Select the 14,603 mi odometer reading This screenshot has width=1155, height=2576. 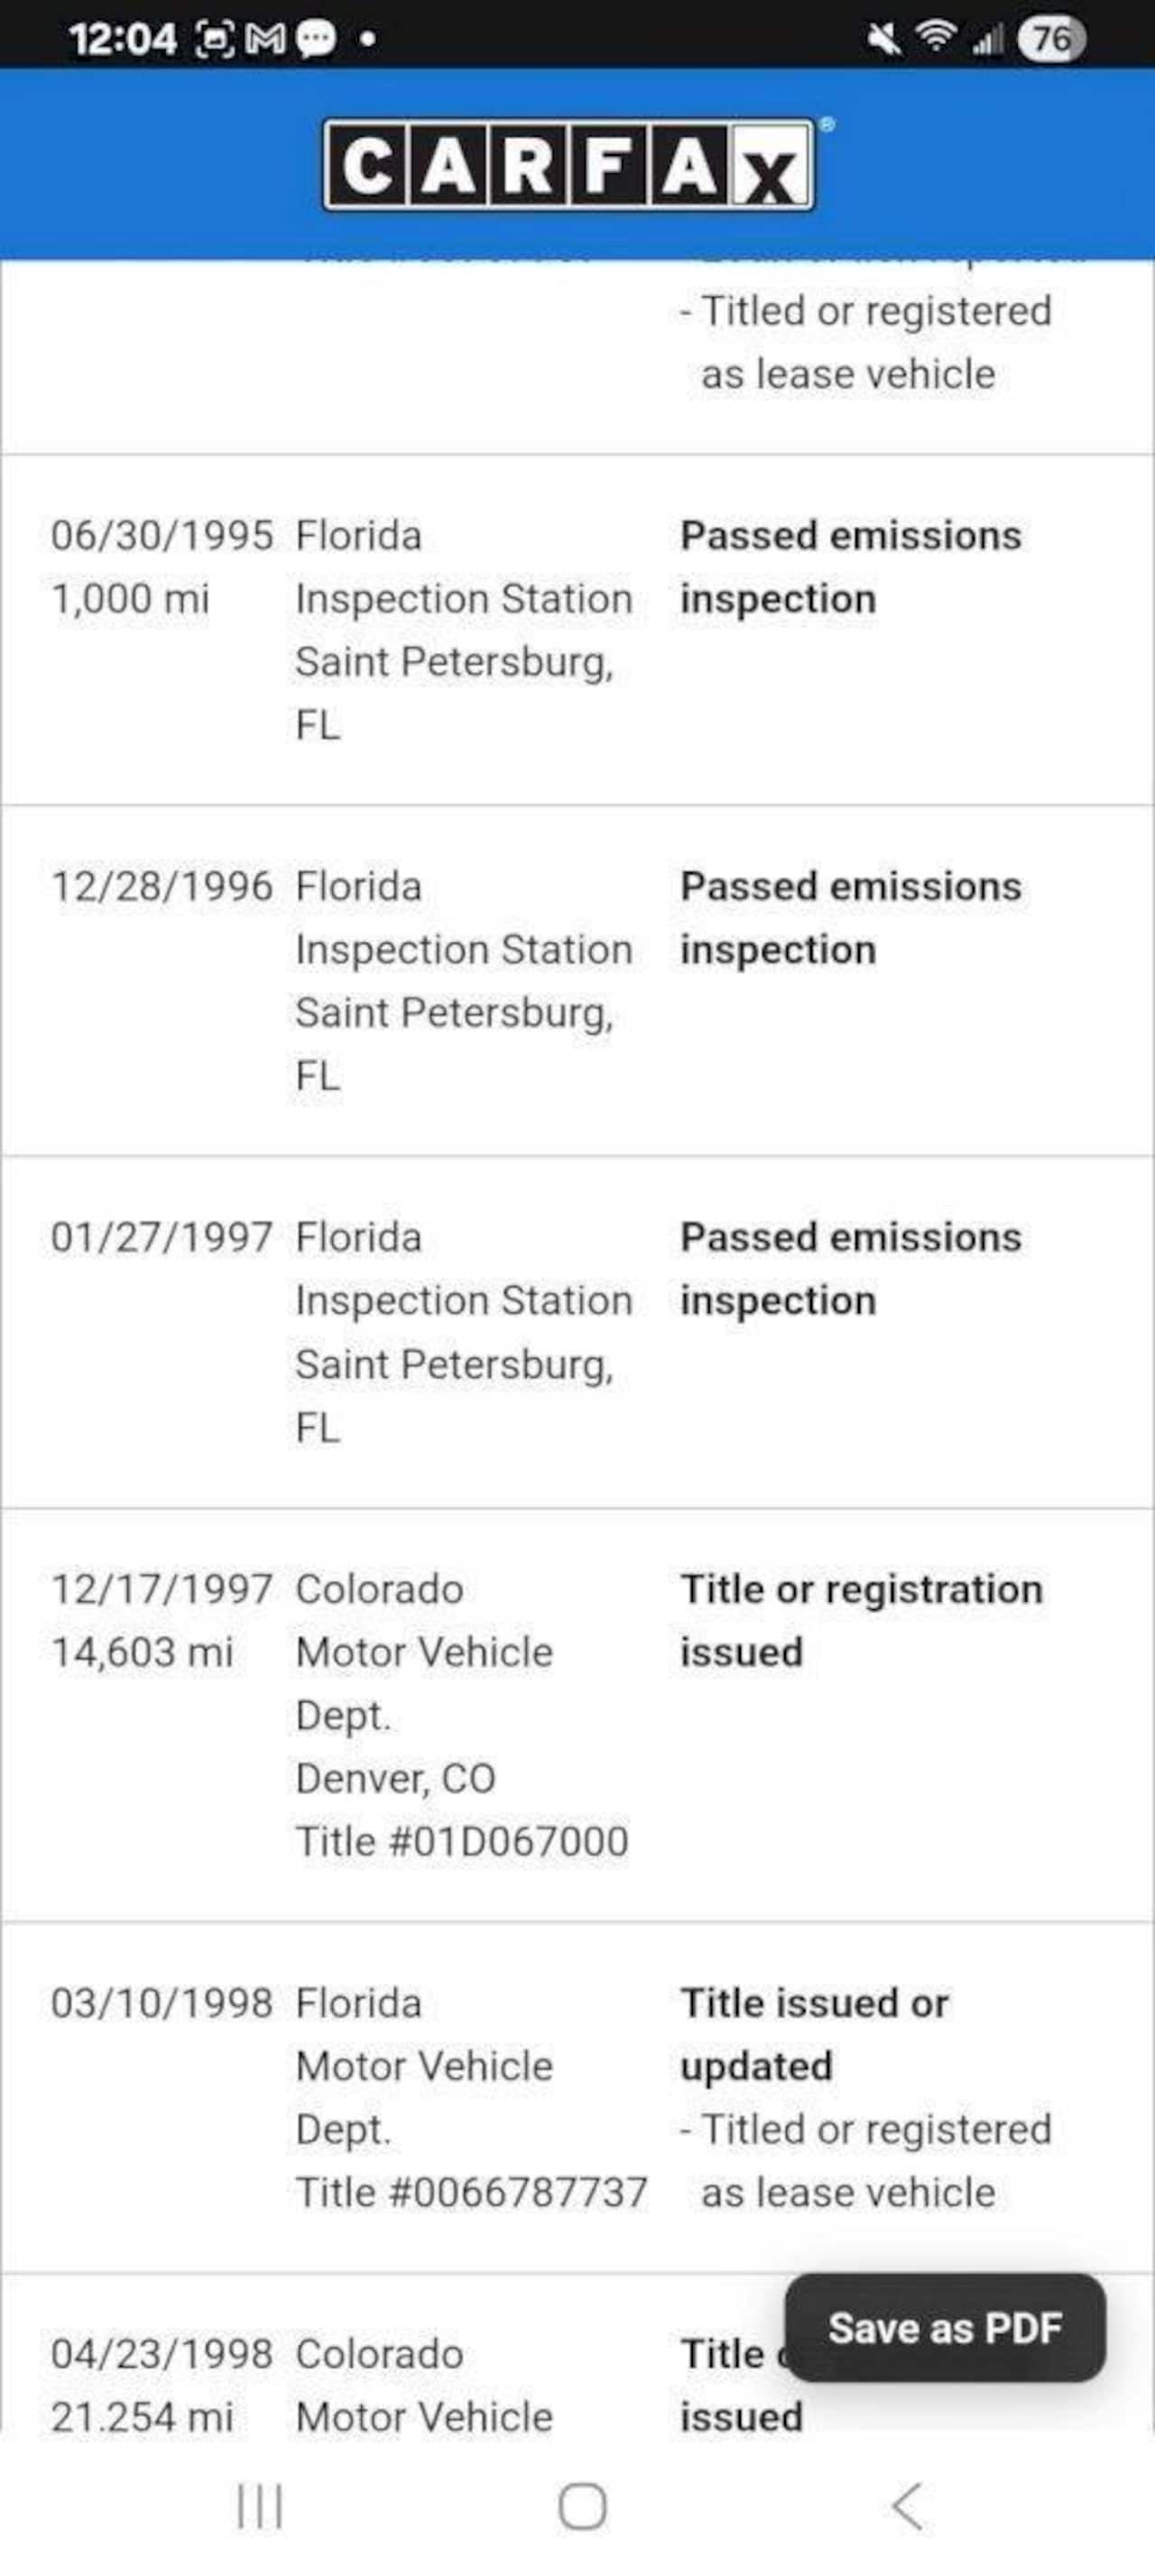(x=142, y=1652)
